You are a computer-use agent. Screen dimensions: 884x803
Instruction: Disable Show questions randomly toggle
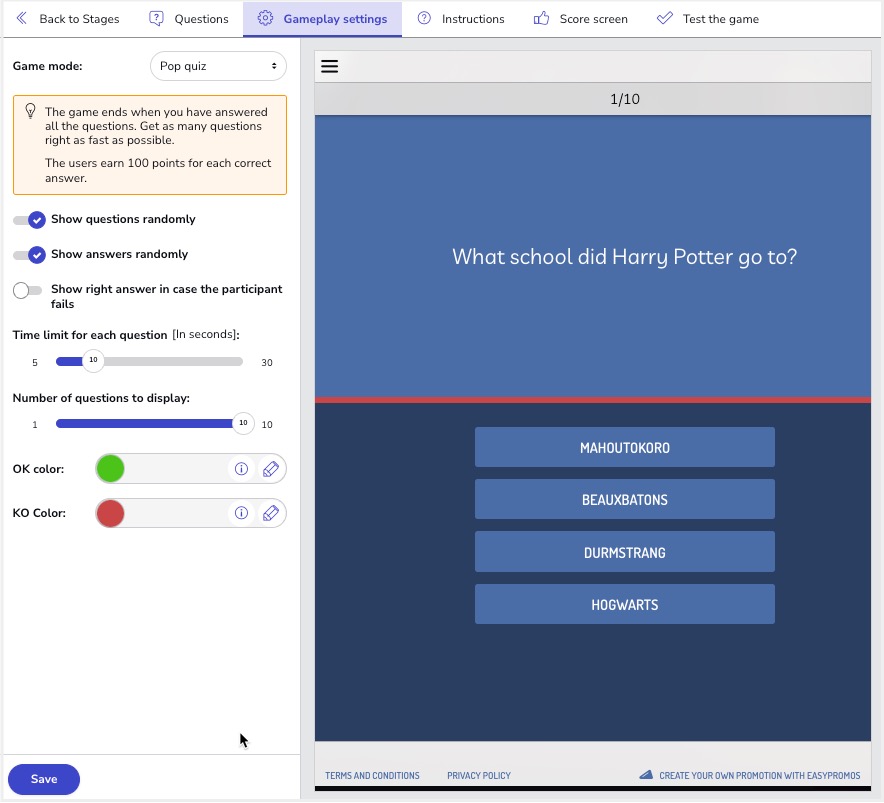point(29,220)
